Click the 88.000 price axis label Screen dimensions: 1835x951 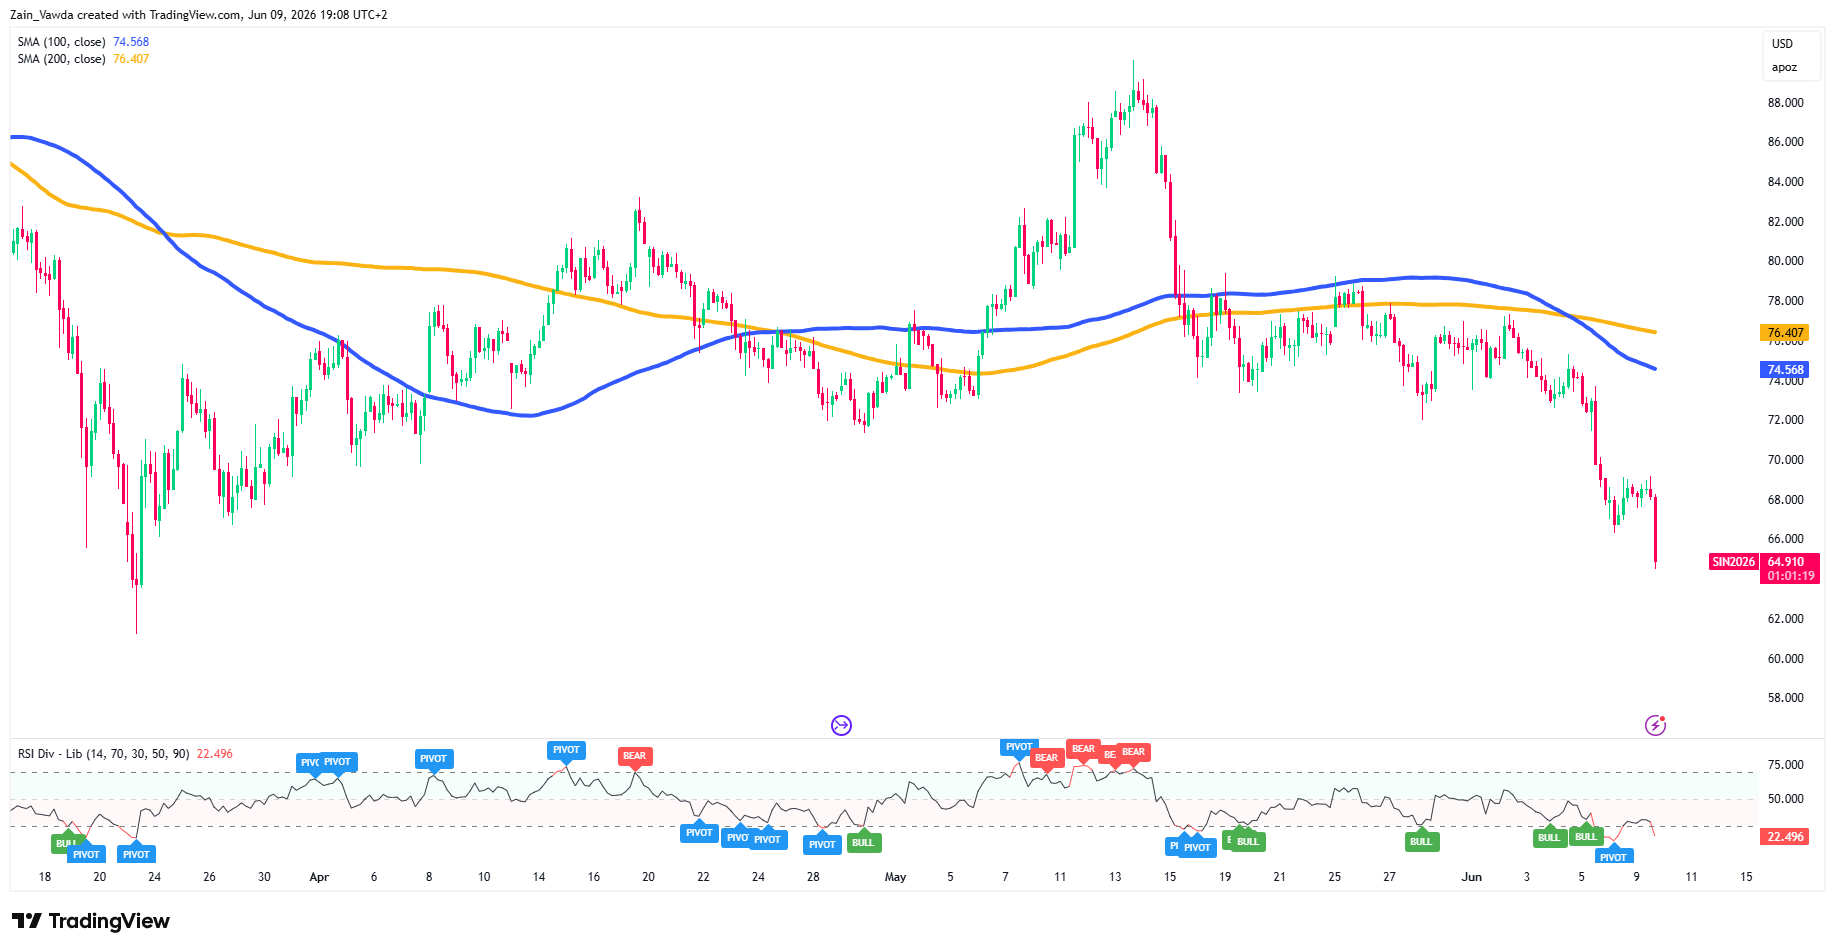point(1785,103)
